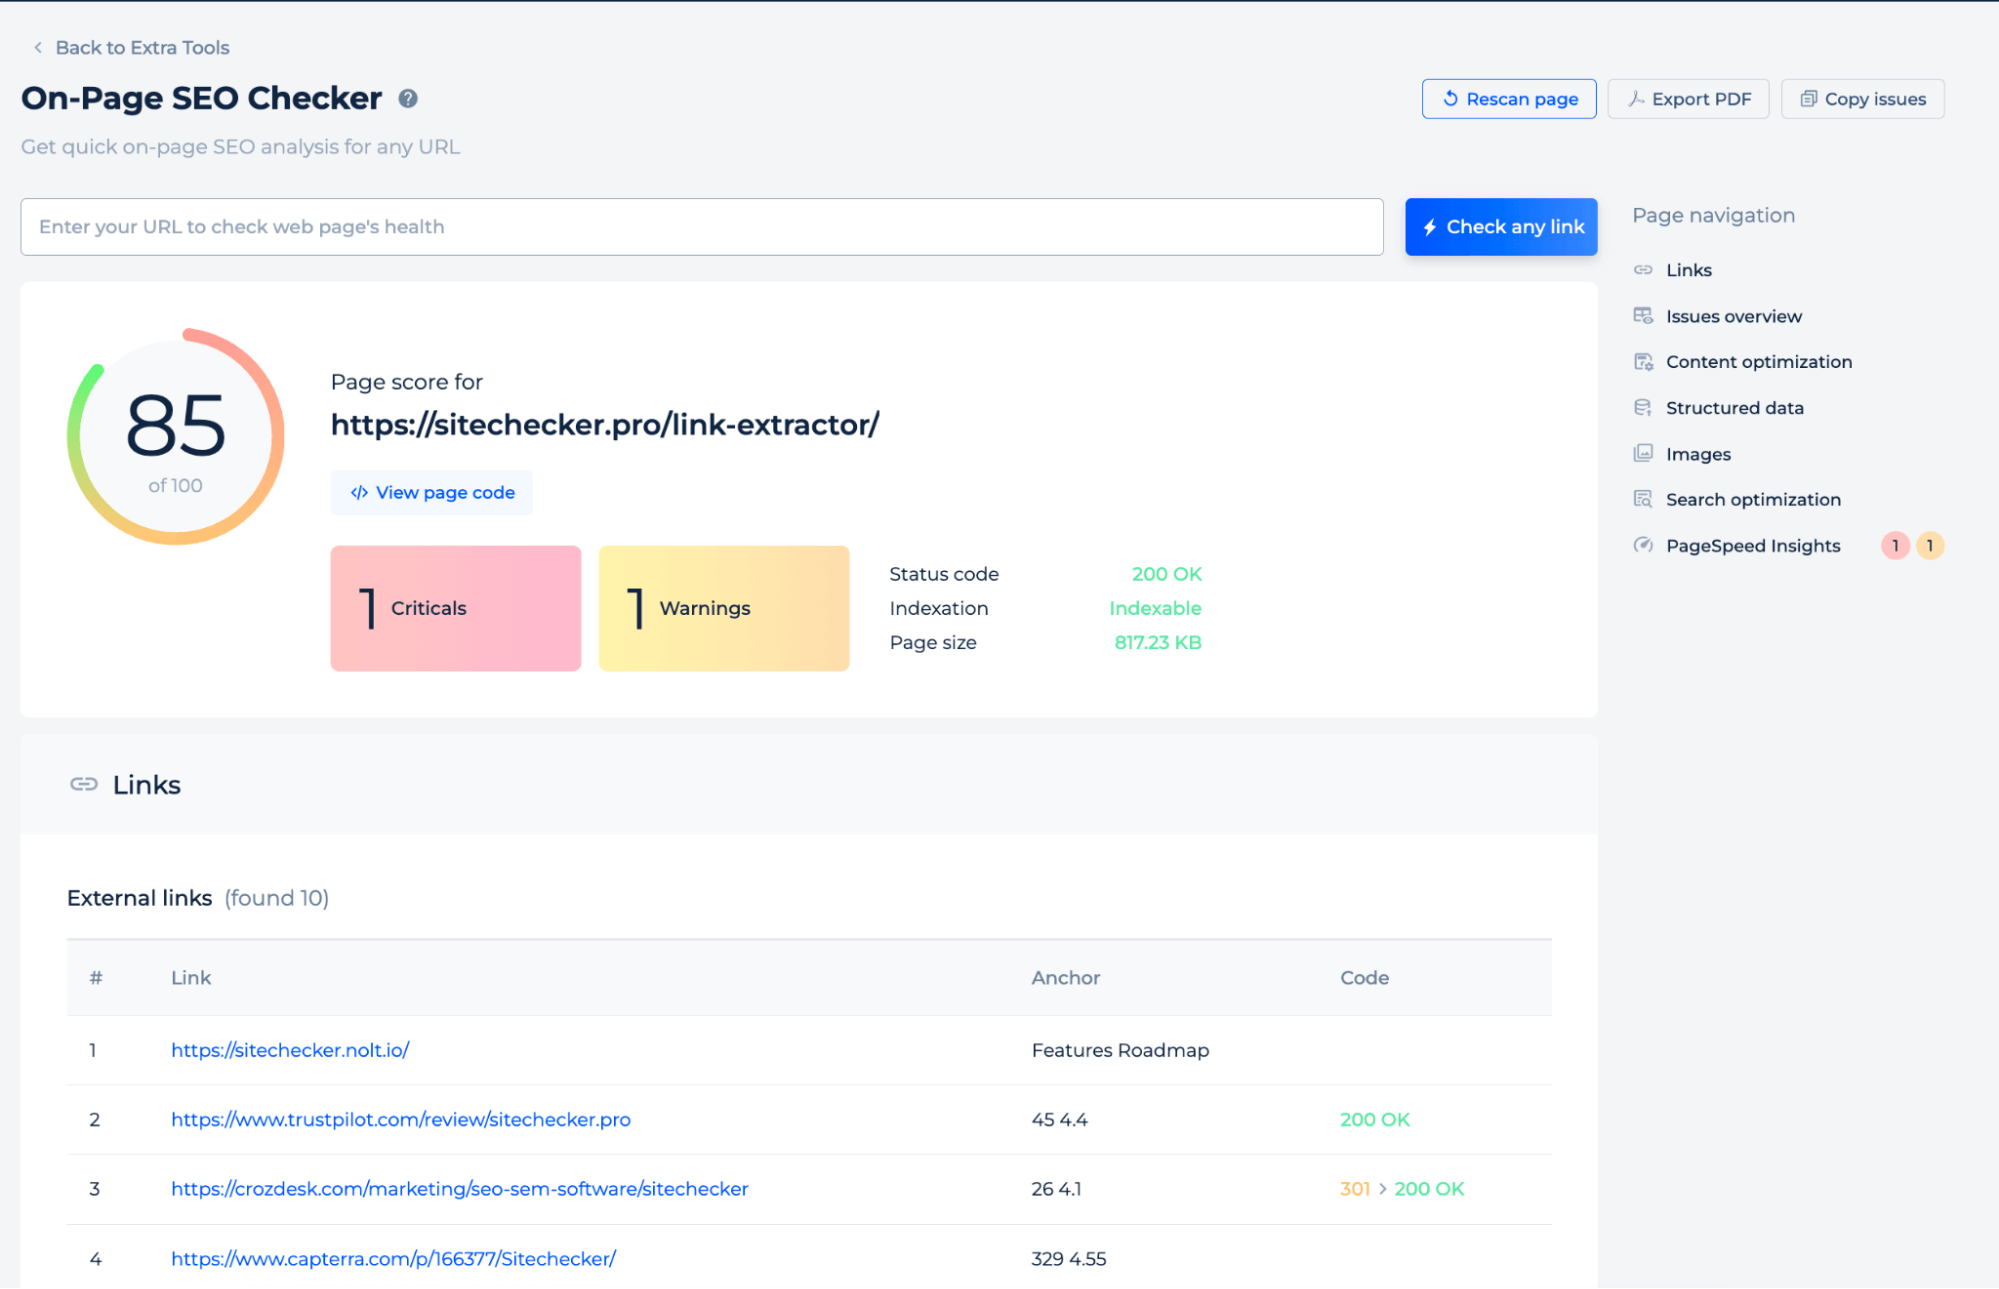
Task: Navigate to Links section in page navigation
Action: tap(1688, 270)
